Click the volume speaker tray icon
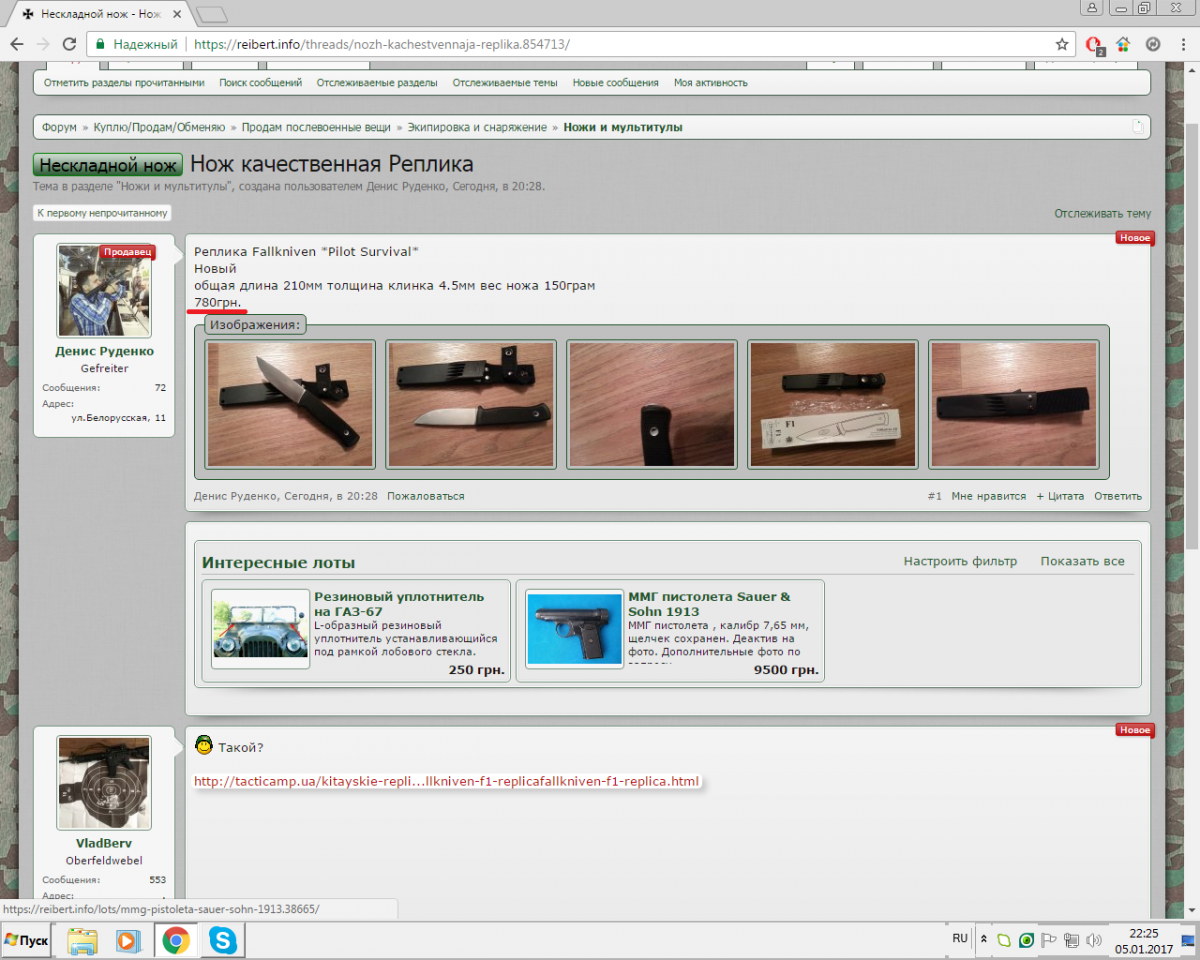Image resolution: width=1200 pixels, height=960 pixels. [x=1093, y=940]
